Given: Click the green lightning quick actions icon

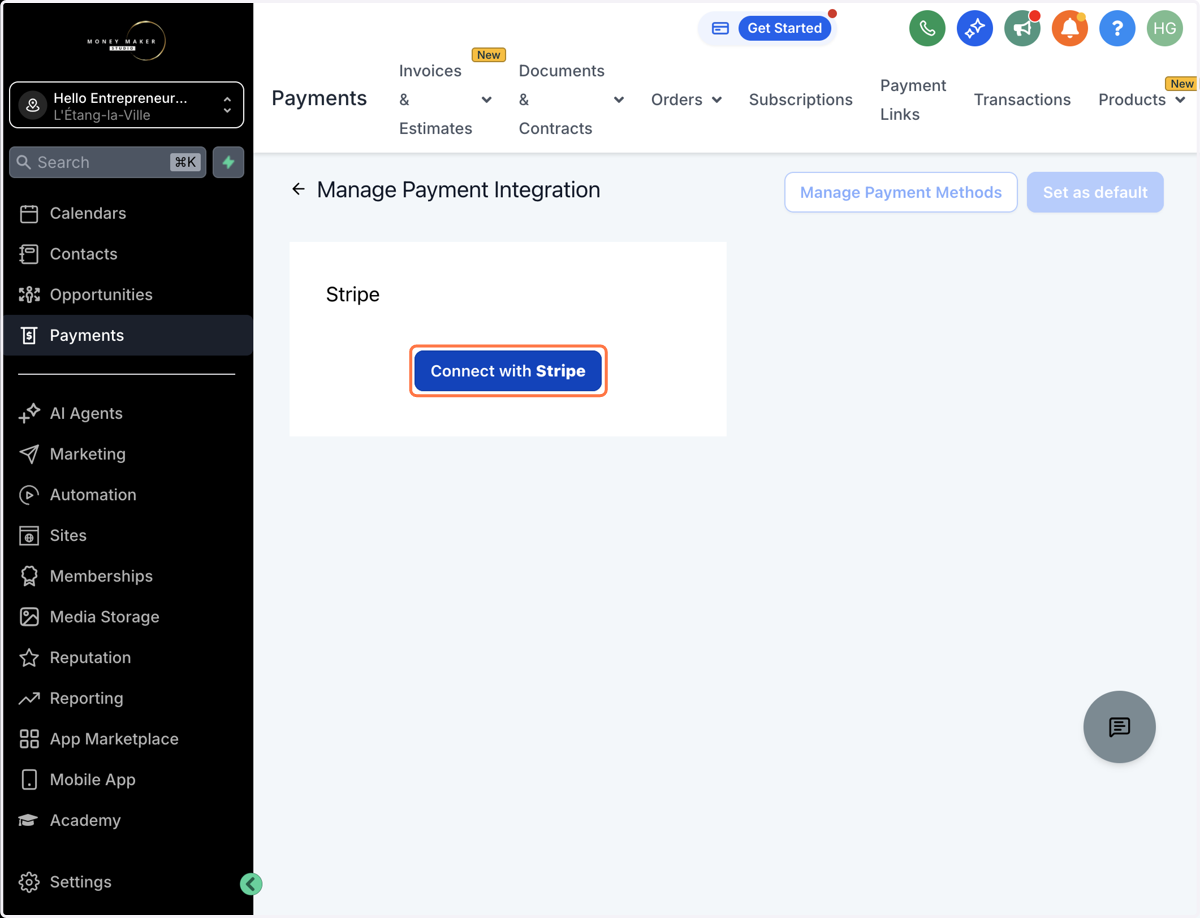Looking at the screenshot, I should (229, 162).
